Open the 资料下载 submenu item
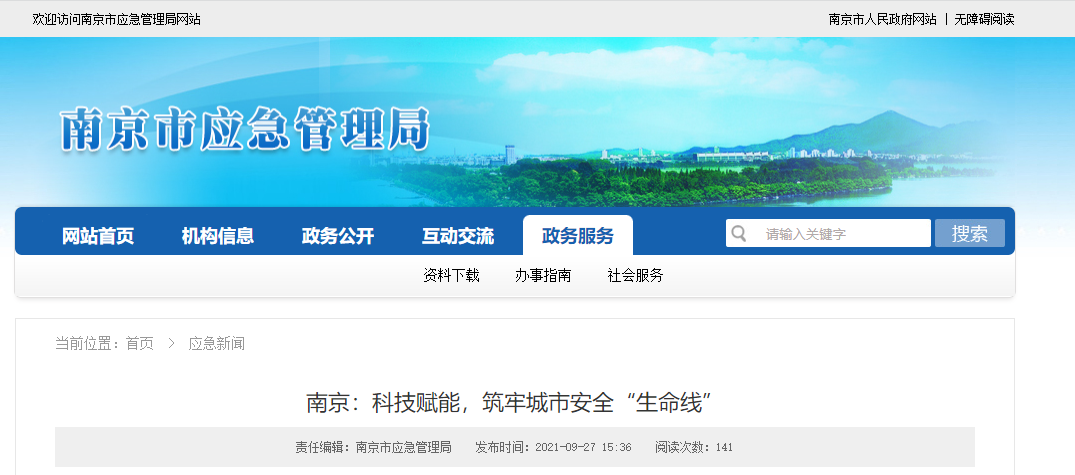This screenshot has height=475, width=1075. tap(451, 276)
